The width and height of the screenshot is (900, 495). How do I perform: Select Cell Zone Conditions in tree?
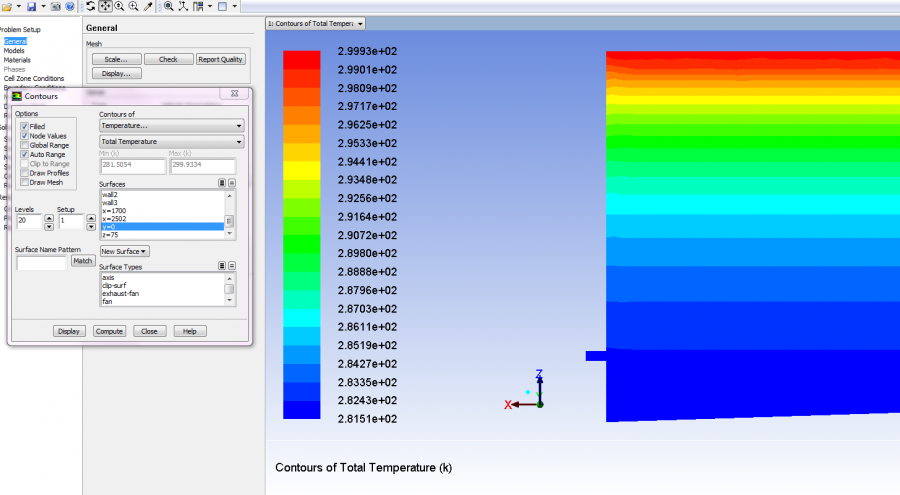[33, 78]
